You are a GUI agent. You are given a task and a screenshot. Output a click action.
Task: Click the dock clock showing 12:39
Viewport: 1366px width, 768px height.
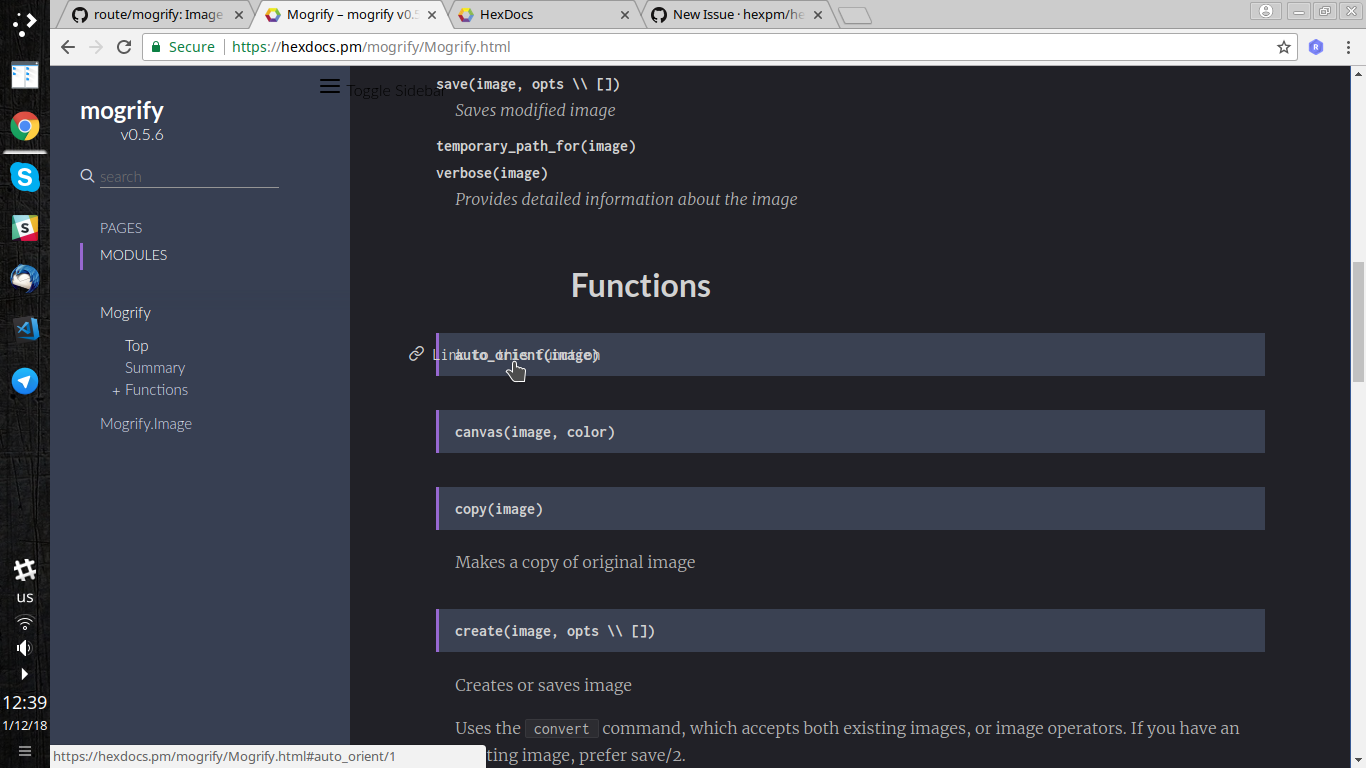25,702
